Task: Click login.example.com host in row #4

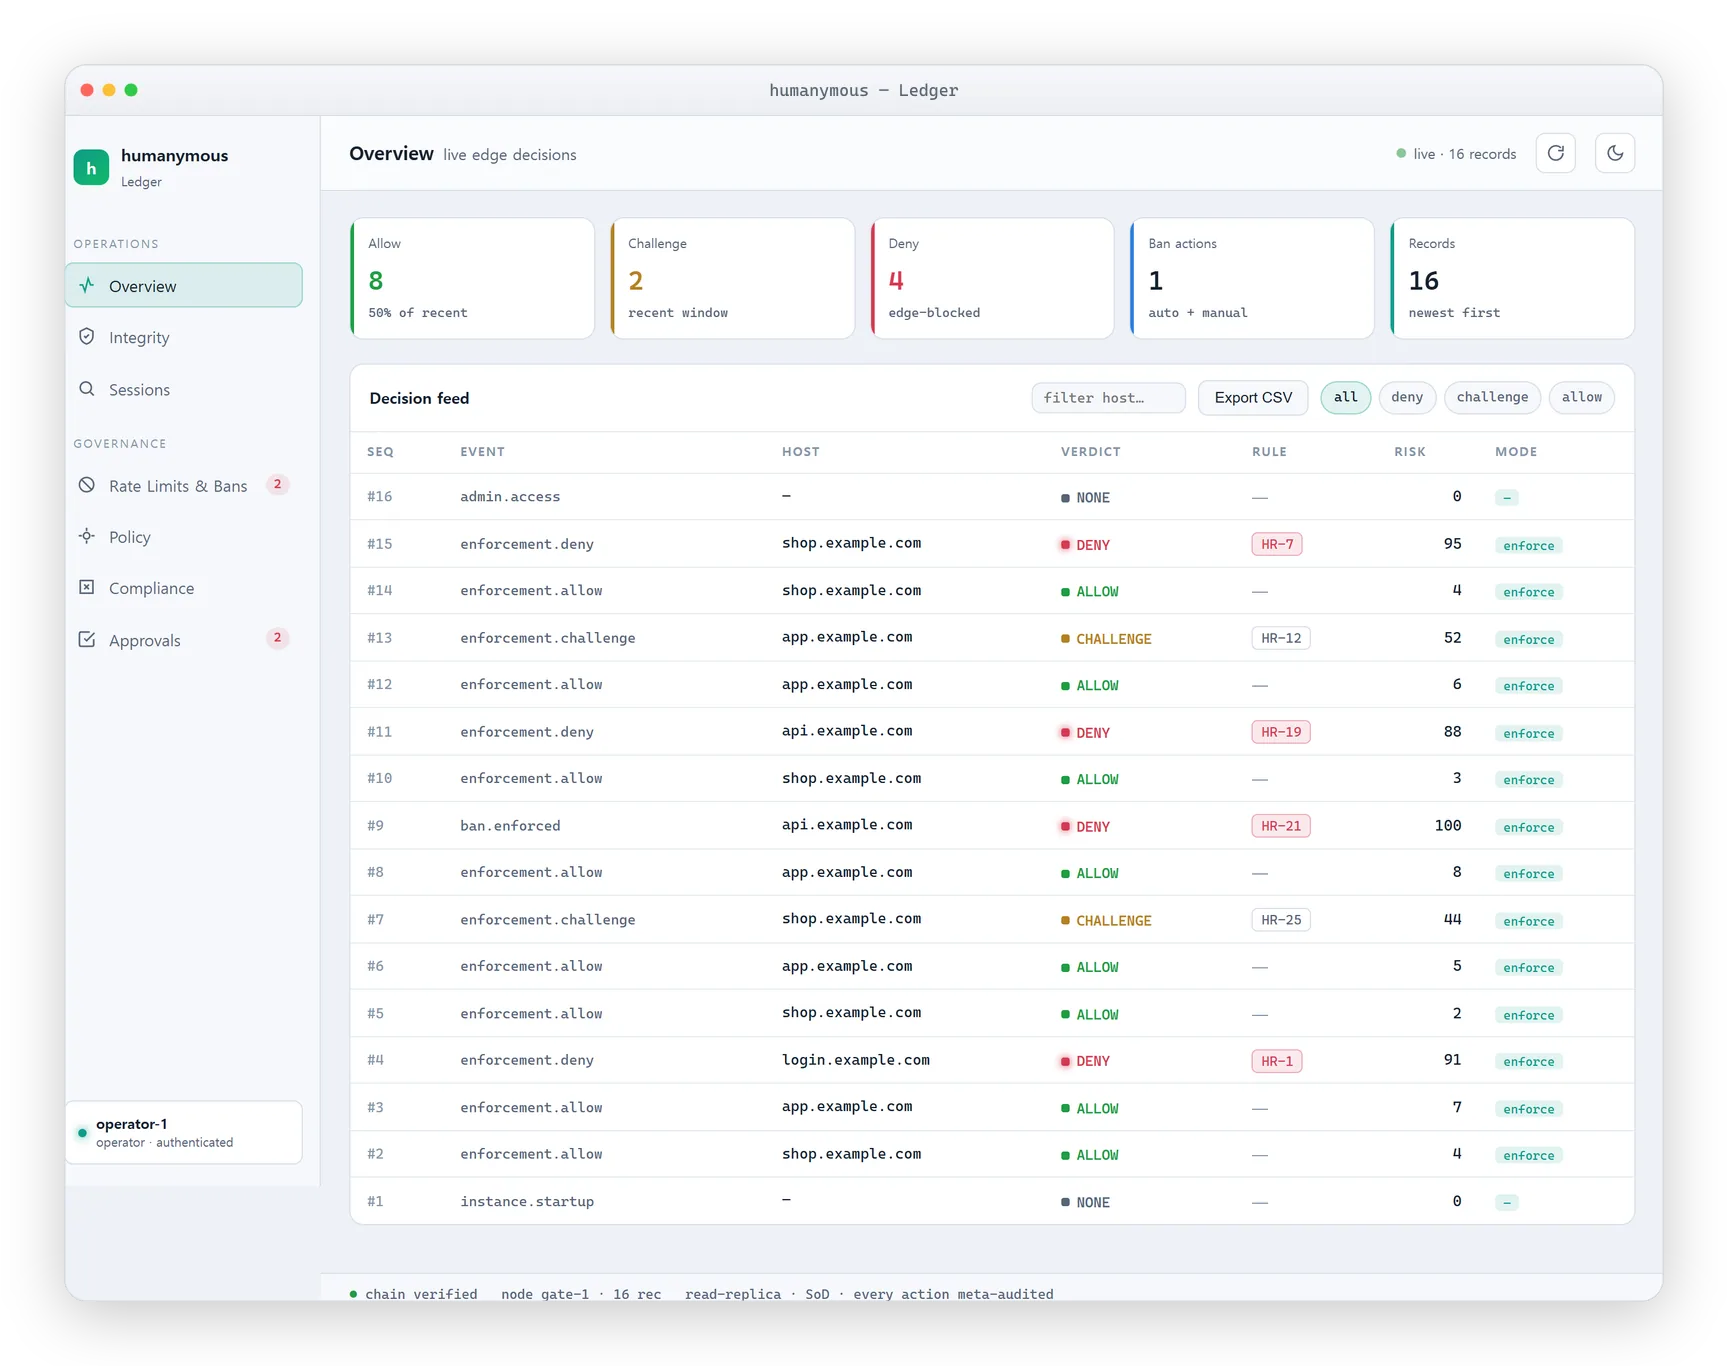Action: point(856,1060)
